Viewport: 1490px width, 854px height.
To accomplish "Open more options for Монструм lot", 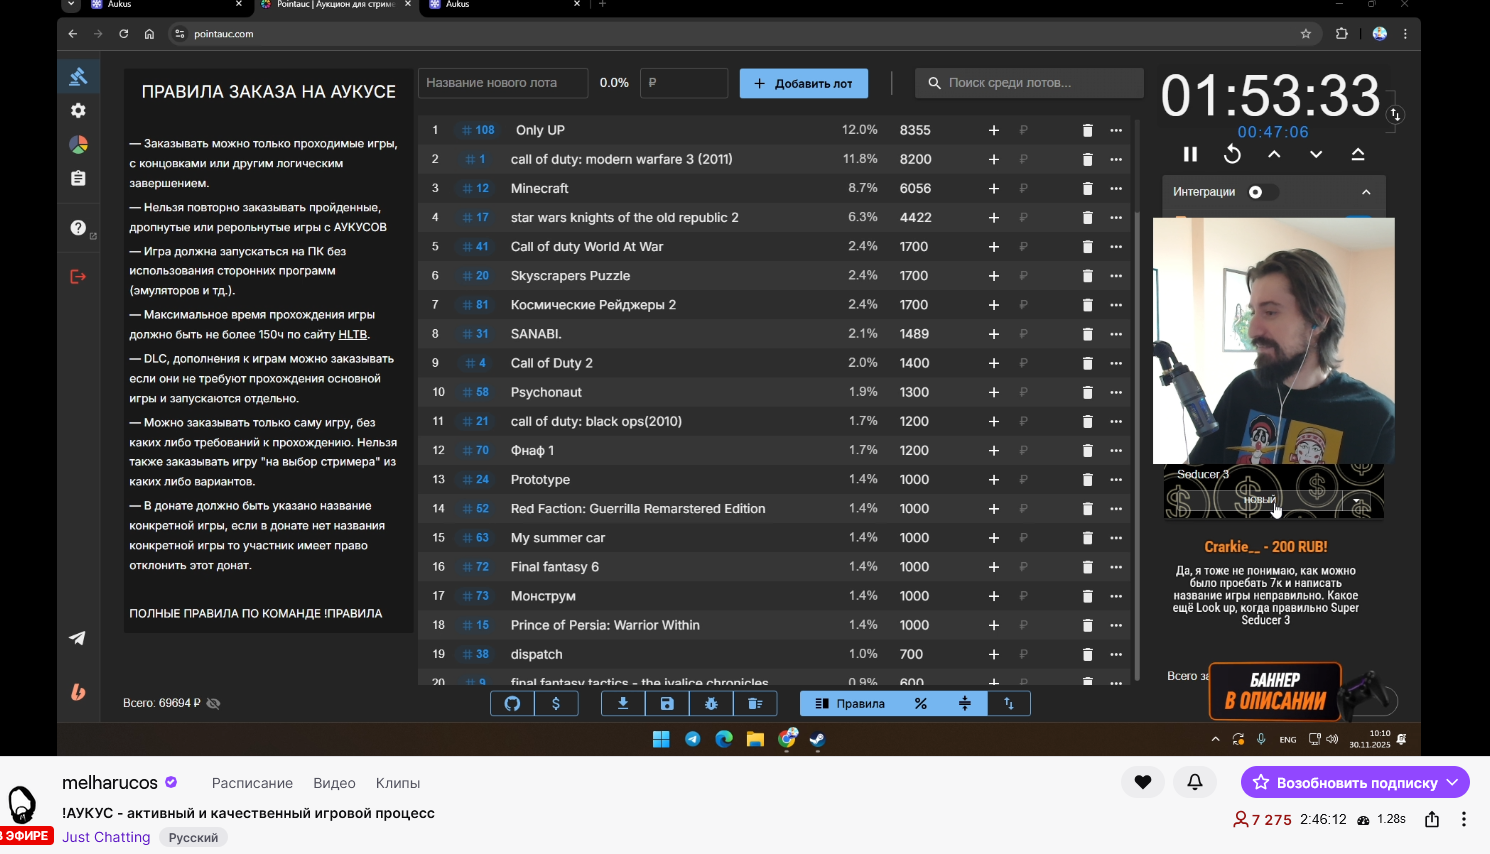I will pos(1116,596).
